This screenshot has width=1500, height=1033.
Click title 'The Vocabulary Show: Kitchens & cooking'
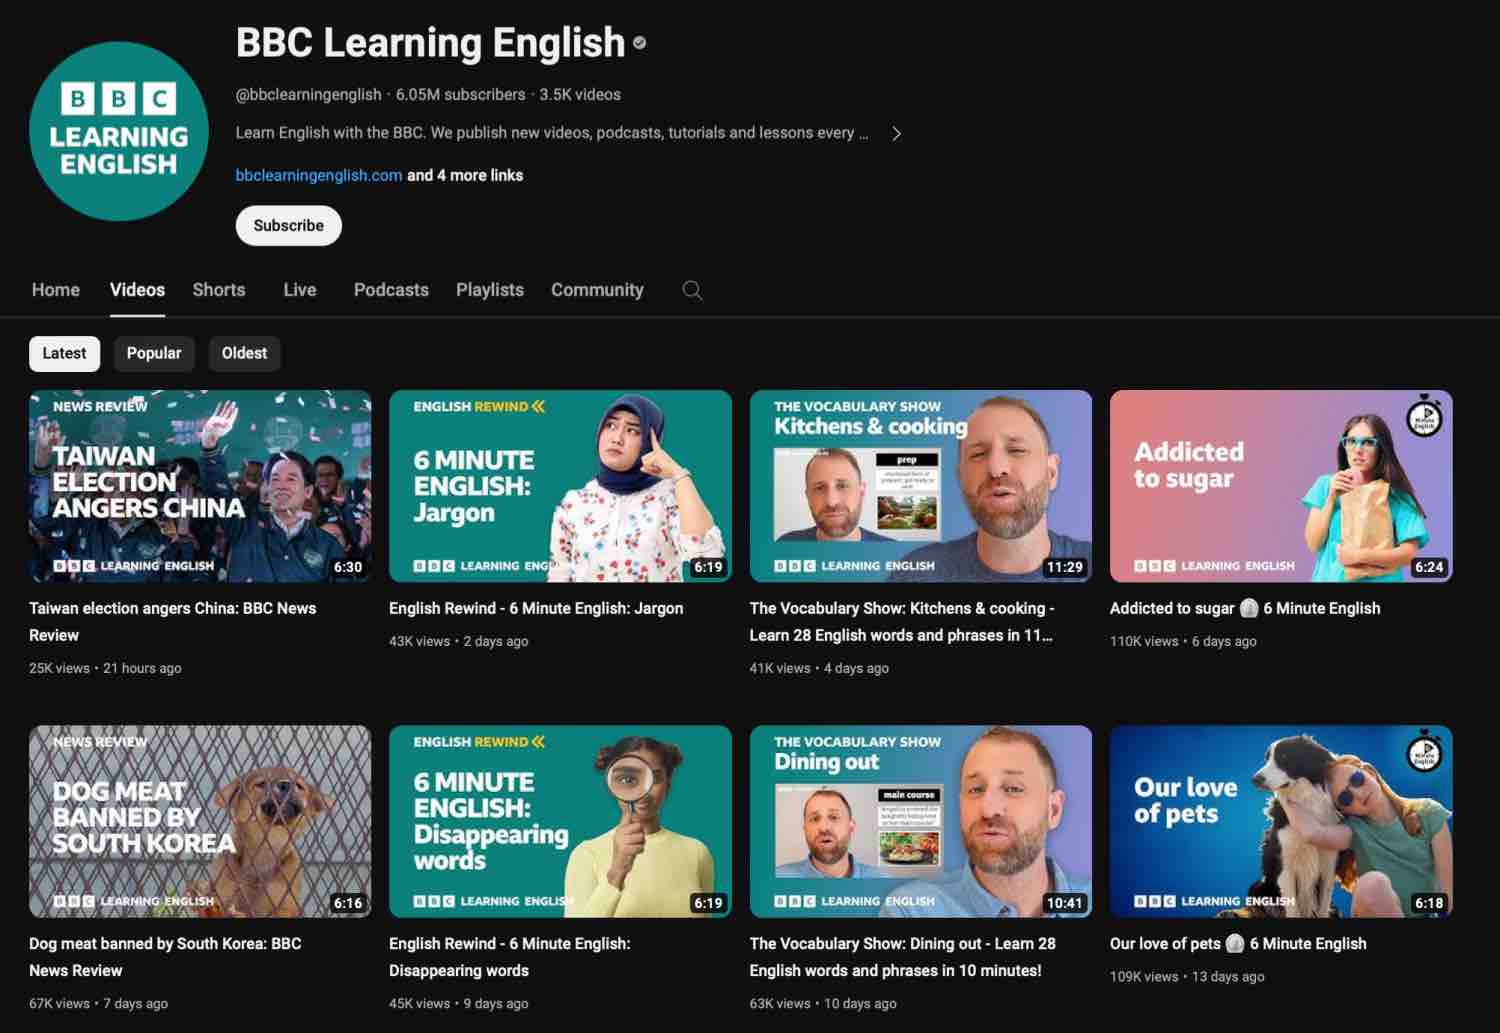[902, 621]
